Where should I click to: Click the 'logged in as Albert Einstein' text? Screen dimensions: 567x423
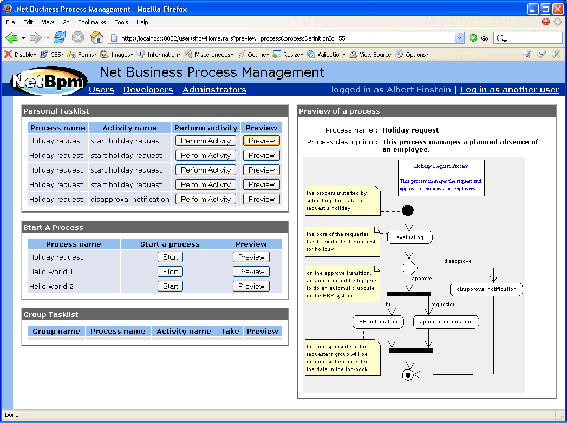click(x=391, y=90)
